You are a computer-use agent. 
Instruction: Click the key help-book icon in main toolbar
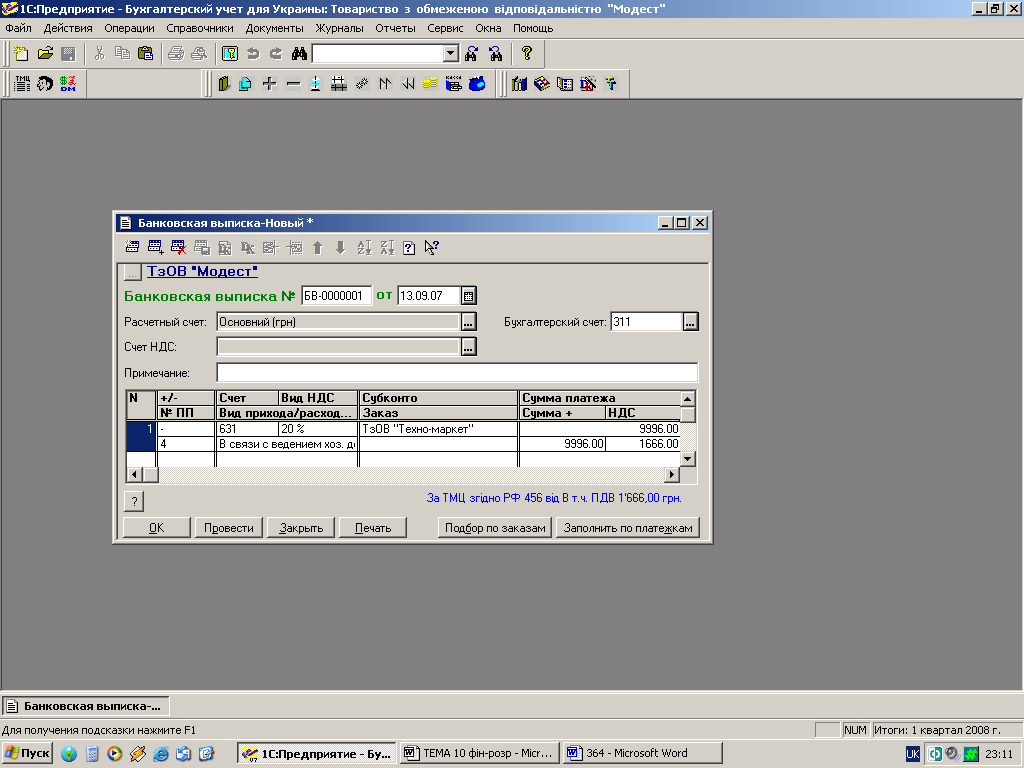pos(230,54)
